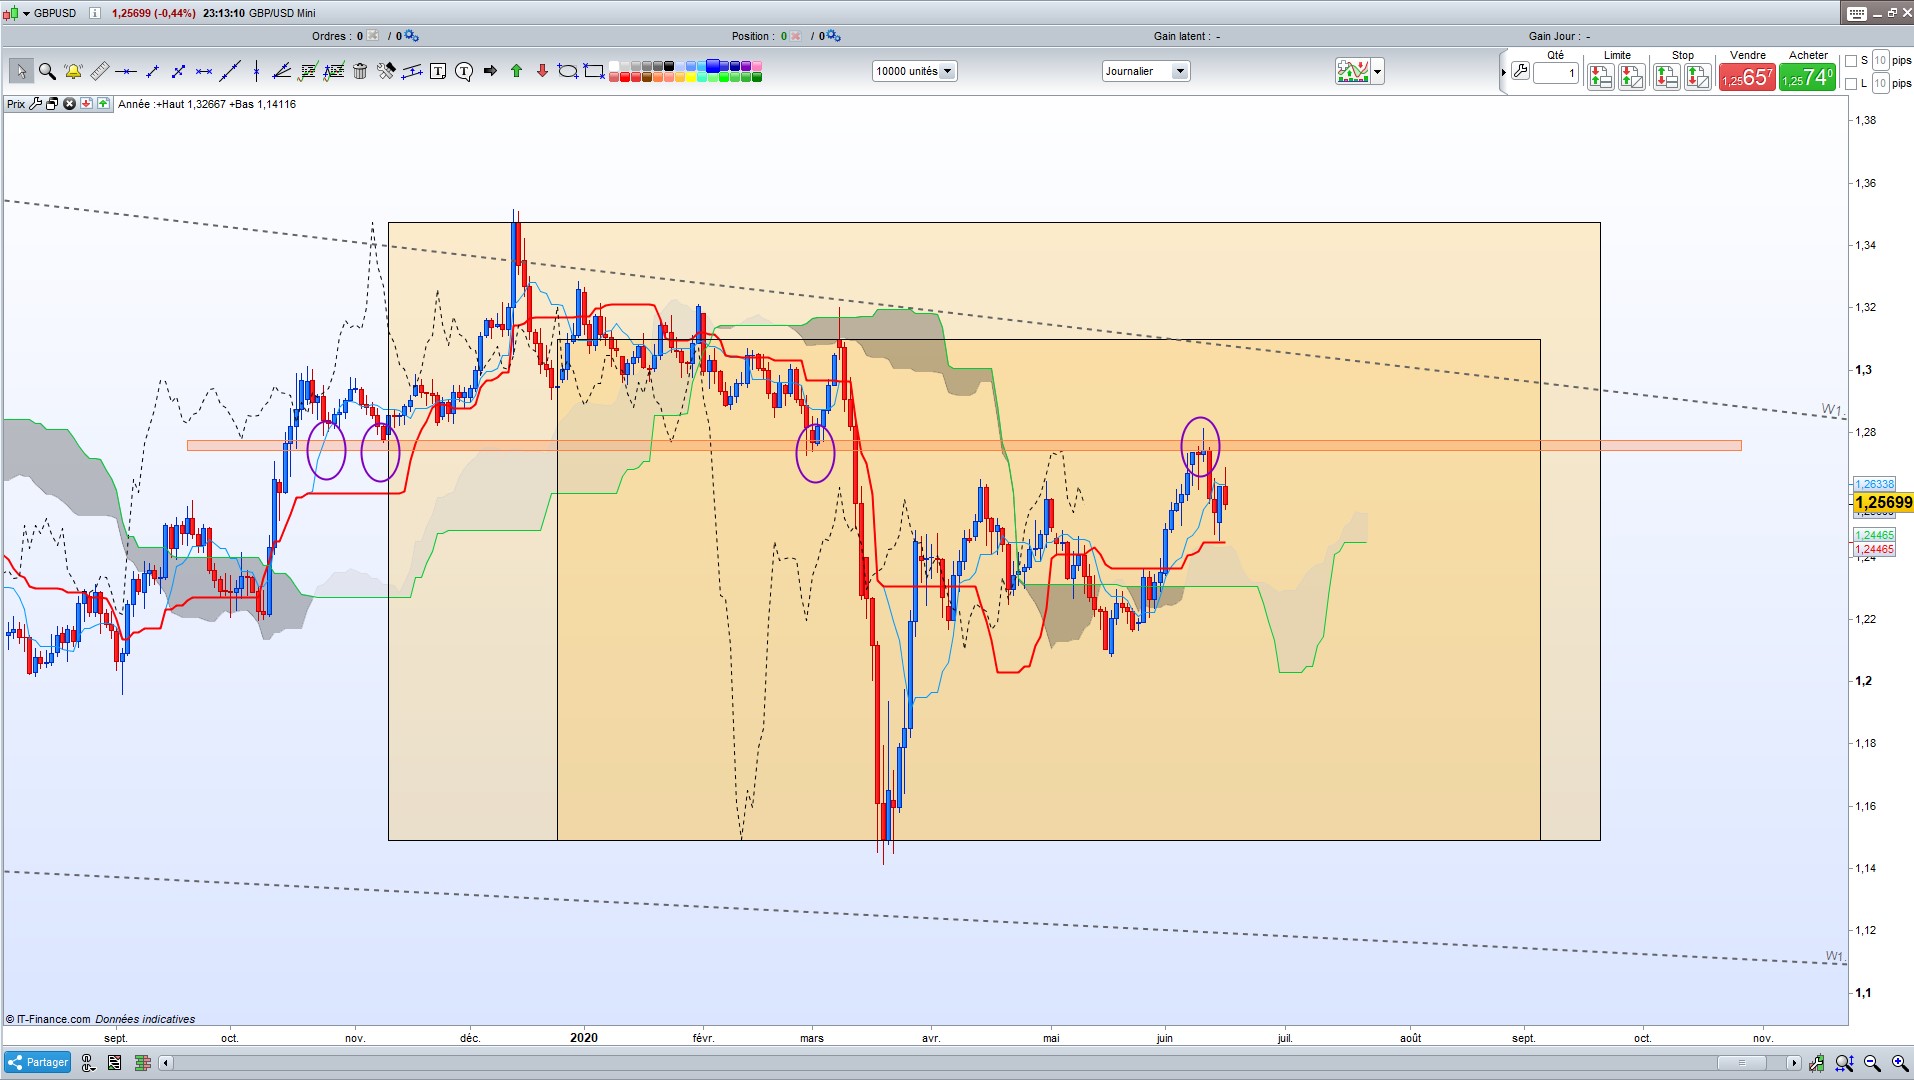Select the red down arrow tool
The width and height of the screenshot is (1914, 1080).
[x=542, y=71]
